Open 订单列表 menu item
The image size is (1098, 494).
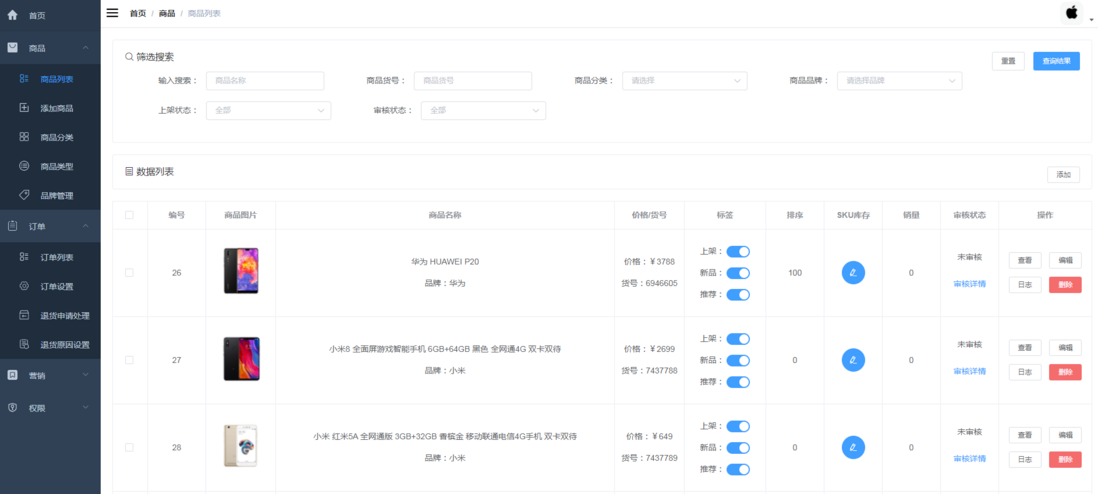50,257
